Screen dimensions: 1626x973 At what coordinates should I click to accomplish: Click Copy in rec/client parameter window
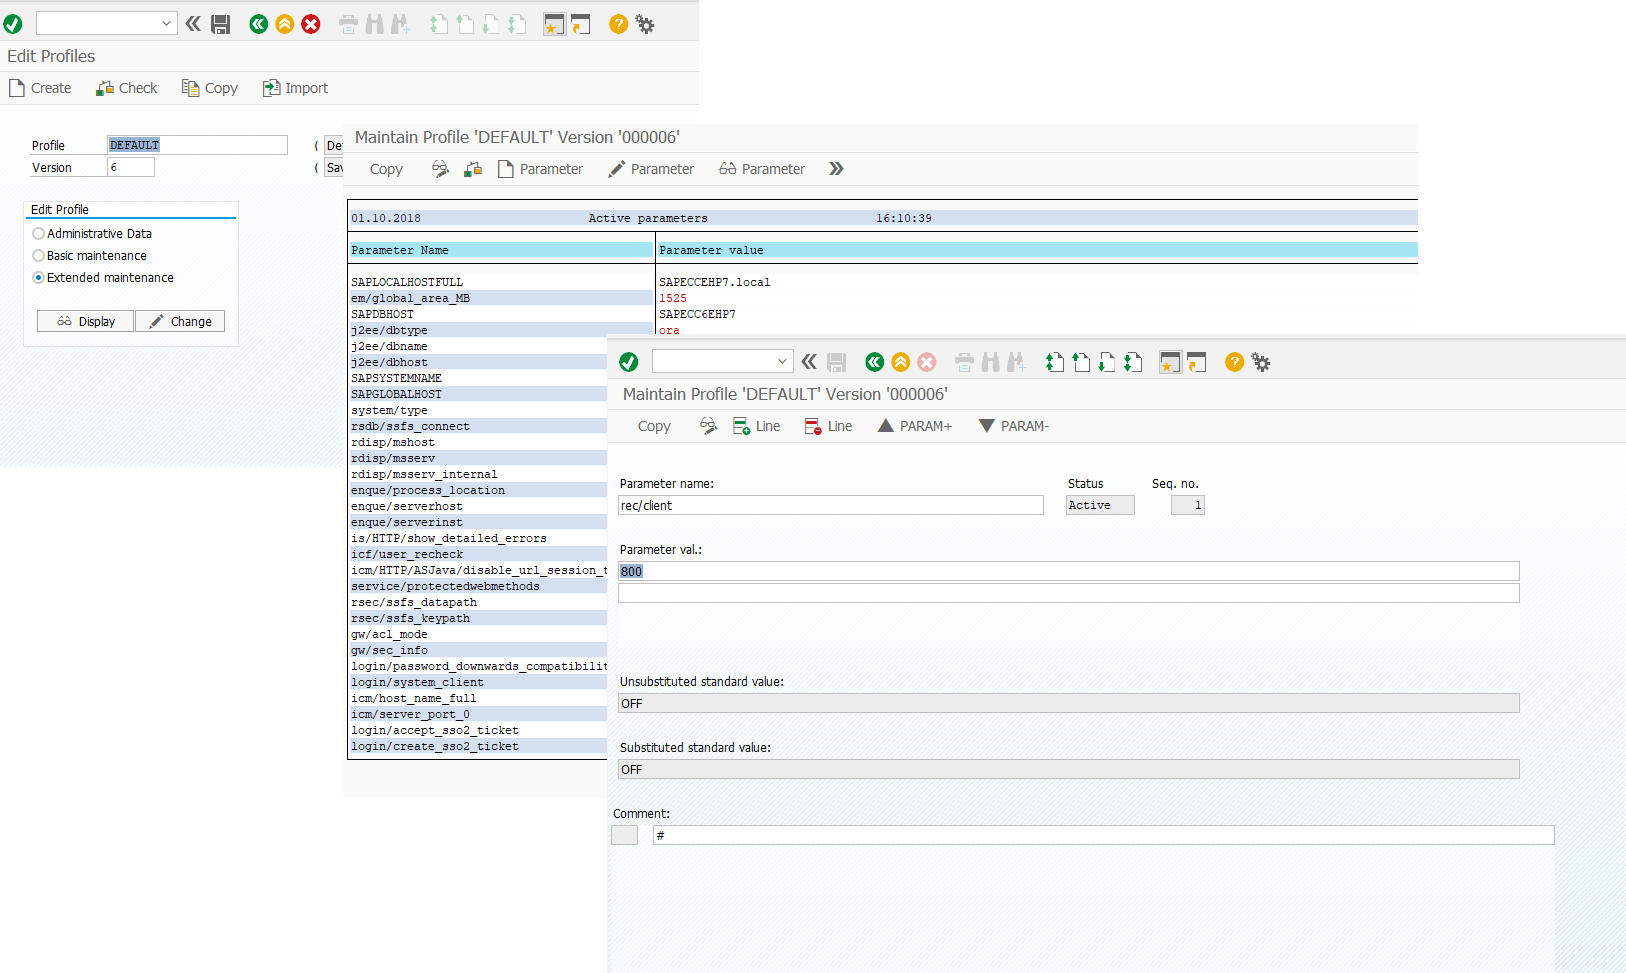tap(654, 426)
